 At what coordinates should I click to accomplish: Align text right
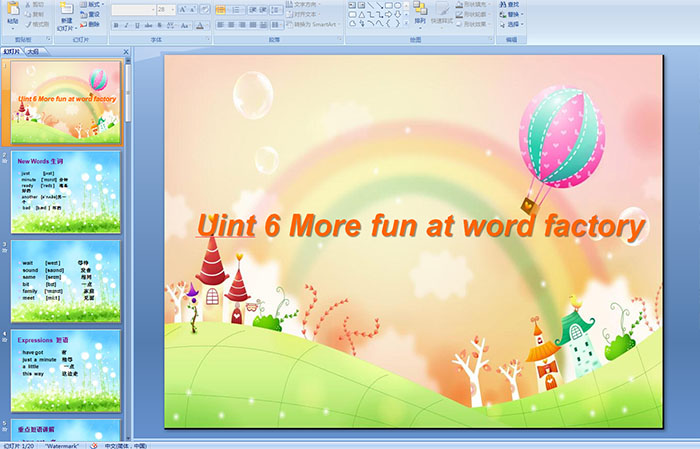[242, 25]
